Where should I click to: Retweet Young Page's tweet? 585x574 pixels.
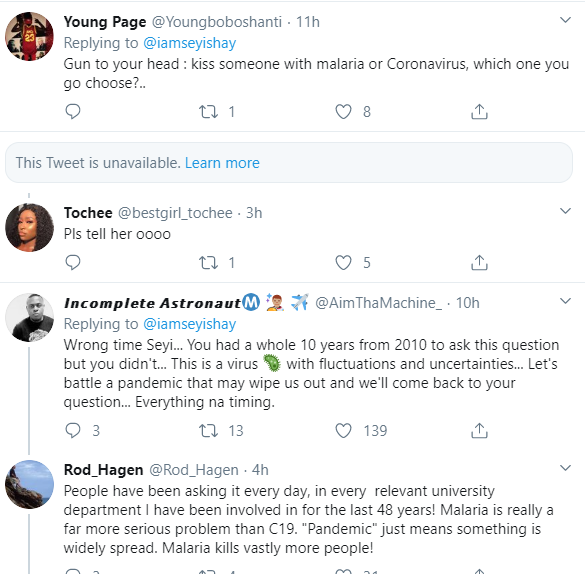[x=208, y=112]
